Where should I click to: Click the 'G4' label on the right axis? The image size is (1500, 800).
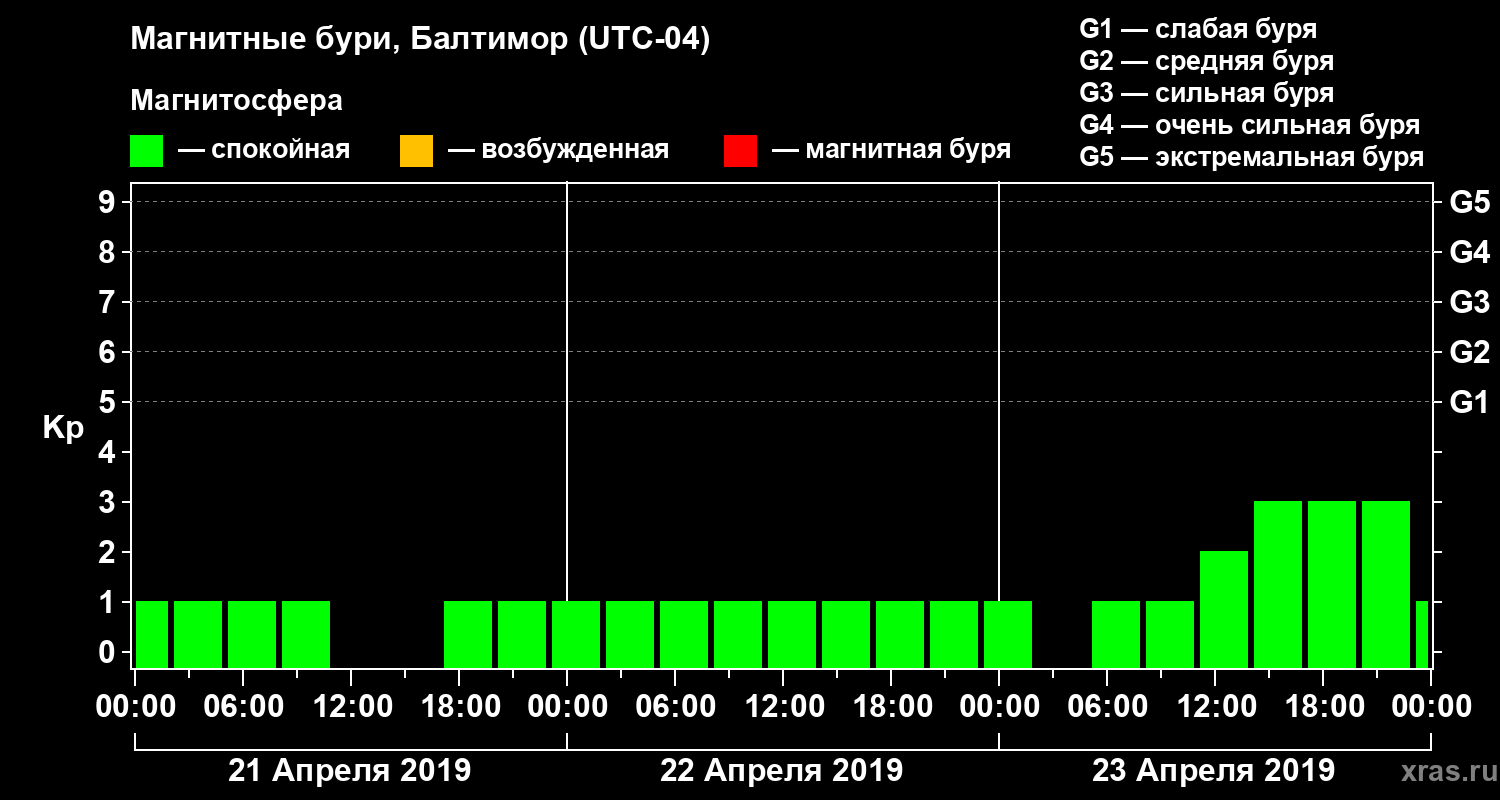coord(1470,253)
